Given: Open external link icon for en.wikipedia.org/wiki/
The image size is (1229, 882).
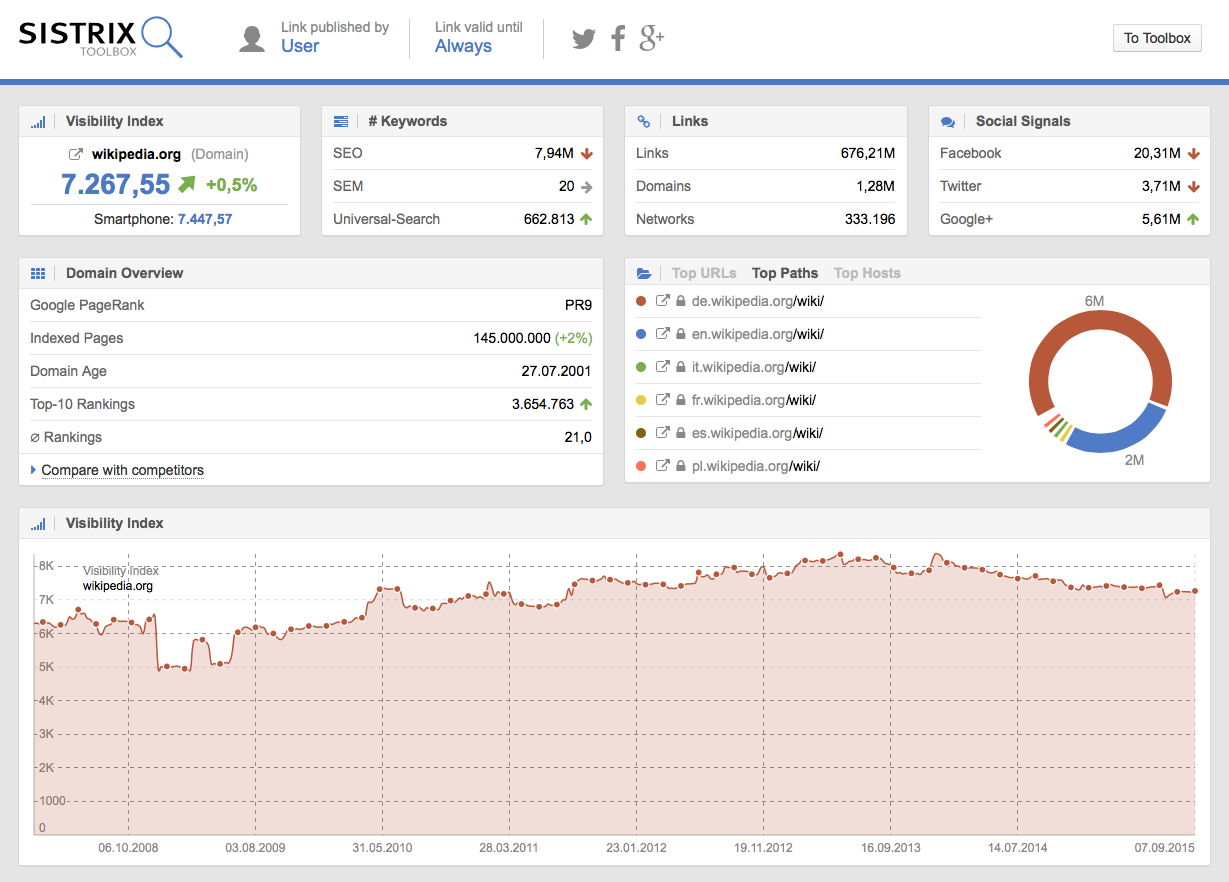Looking at the screenshot, I should coord(662,334).
